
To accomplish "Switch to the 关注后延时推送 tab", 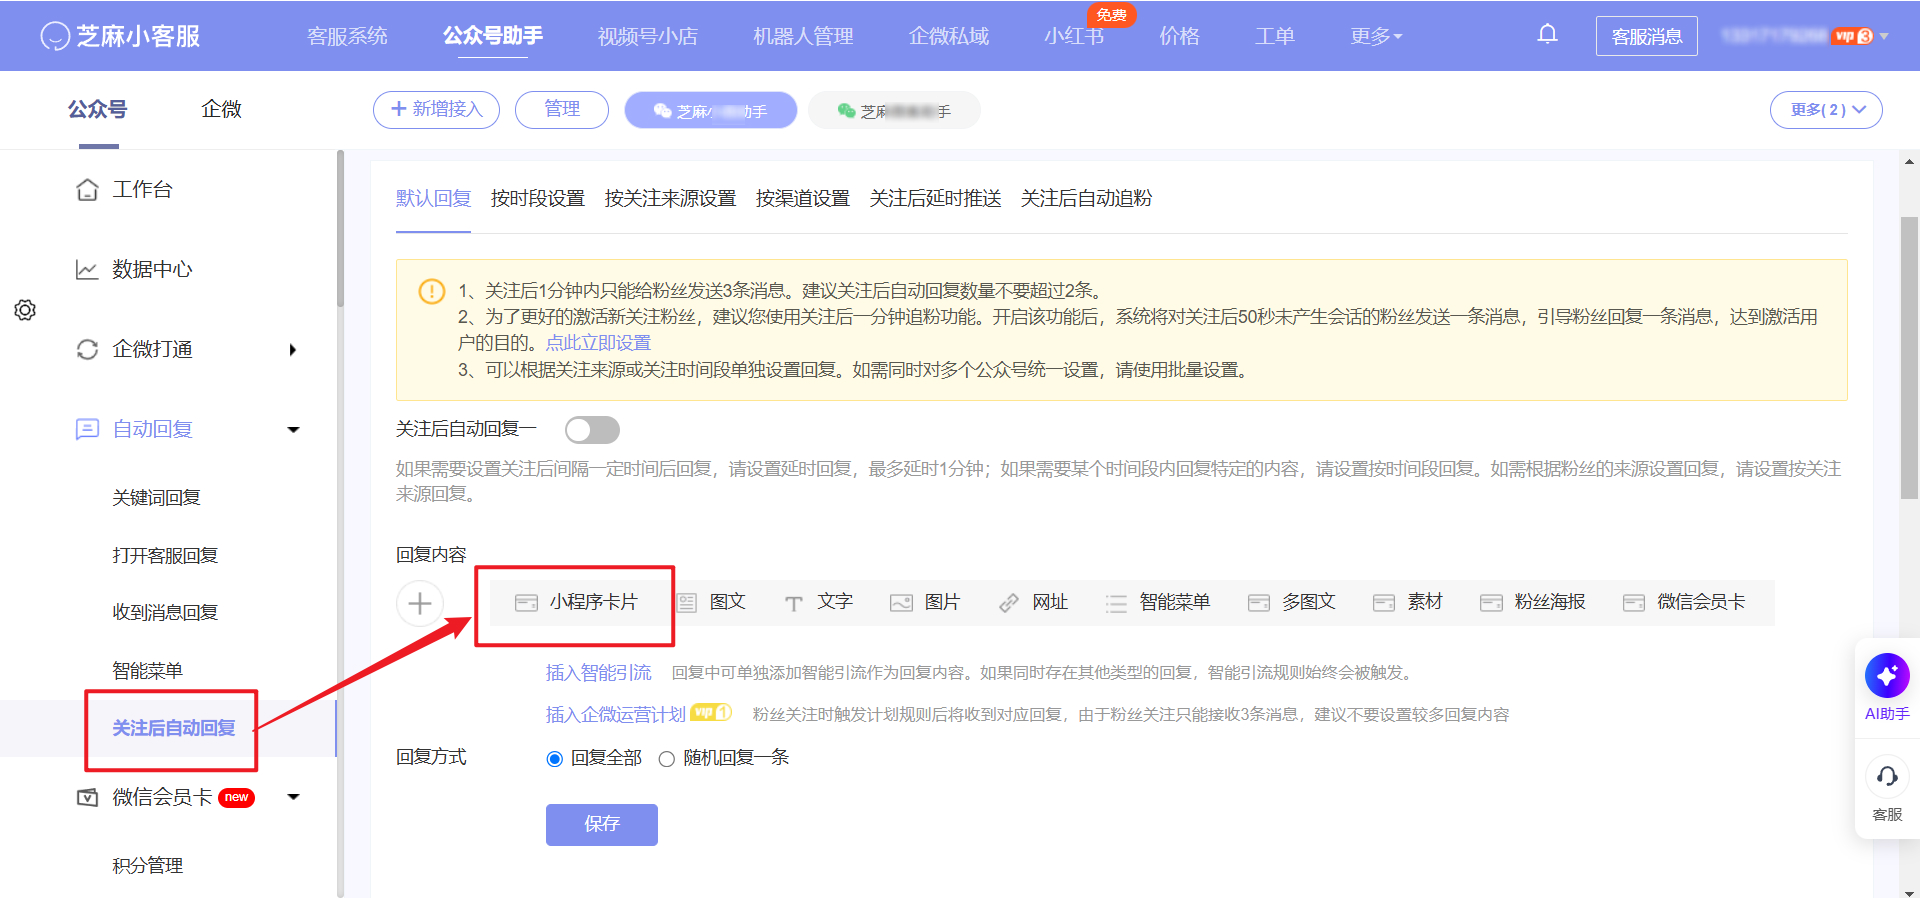I will pyautogui.click(x=935, y=198).
